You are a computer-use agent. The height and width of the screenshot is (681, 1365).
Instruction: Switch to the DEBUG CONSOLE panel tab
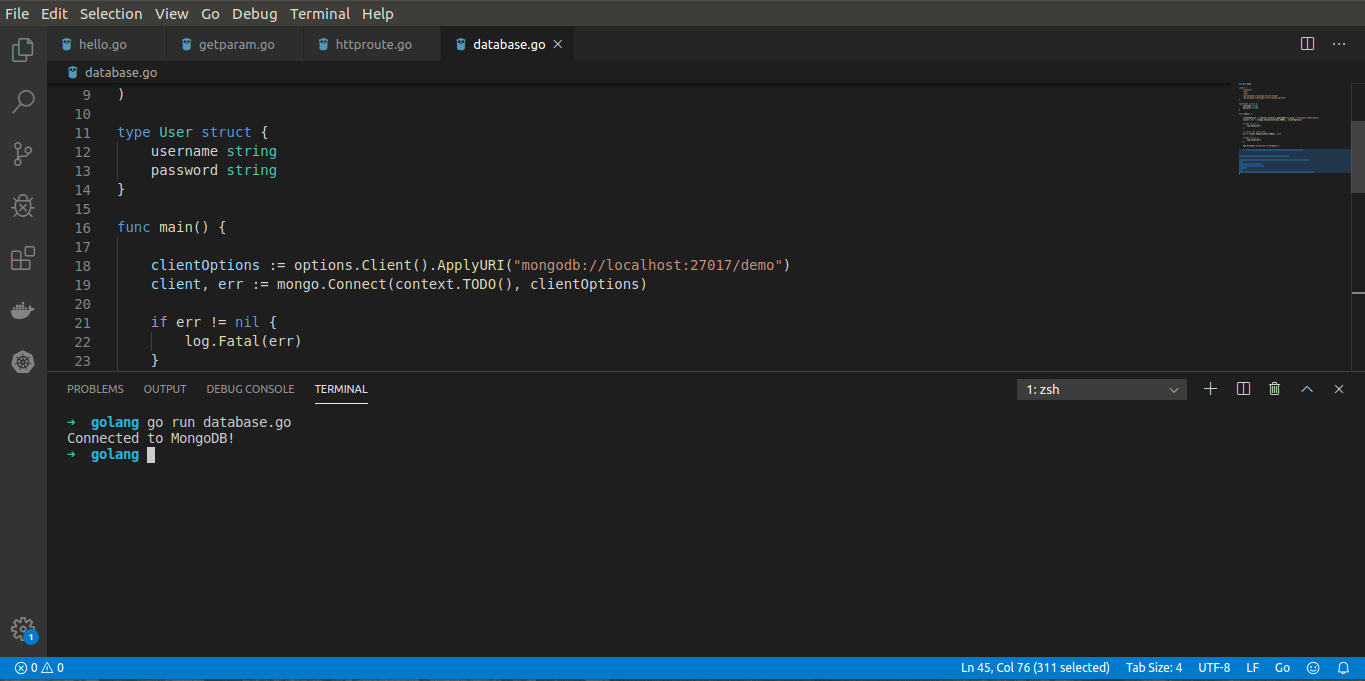pyautogui.click(x=250, y=389)
